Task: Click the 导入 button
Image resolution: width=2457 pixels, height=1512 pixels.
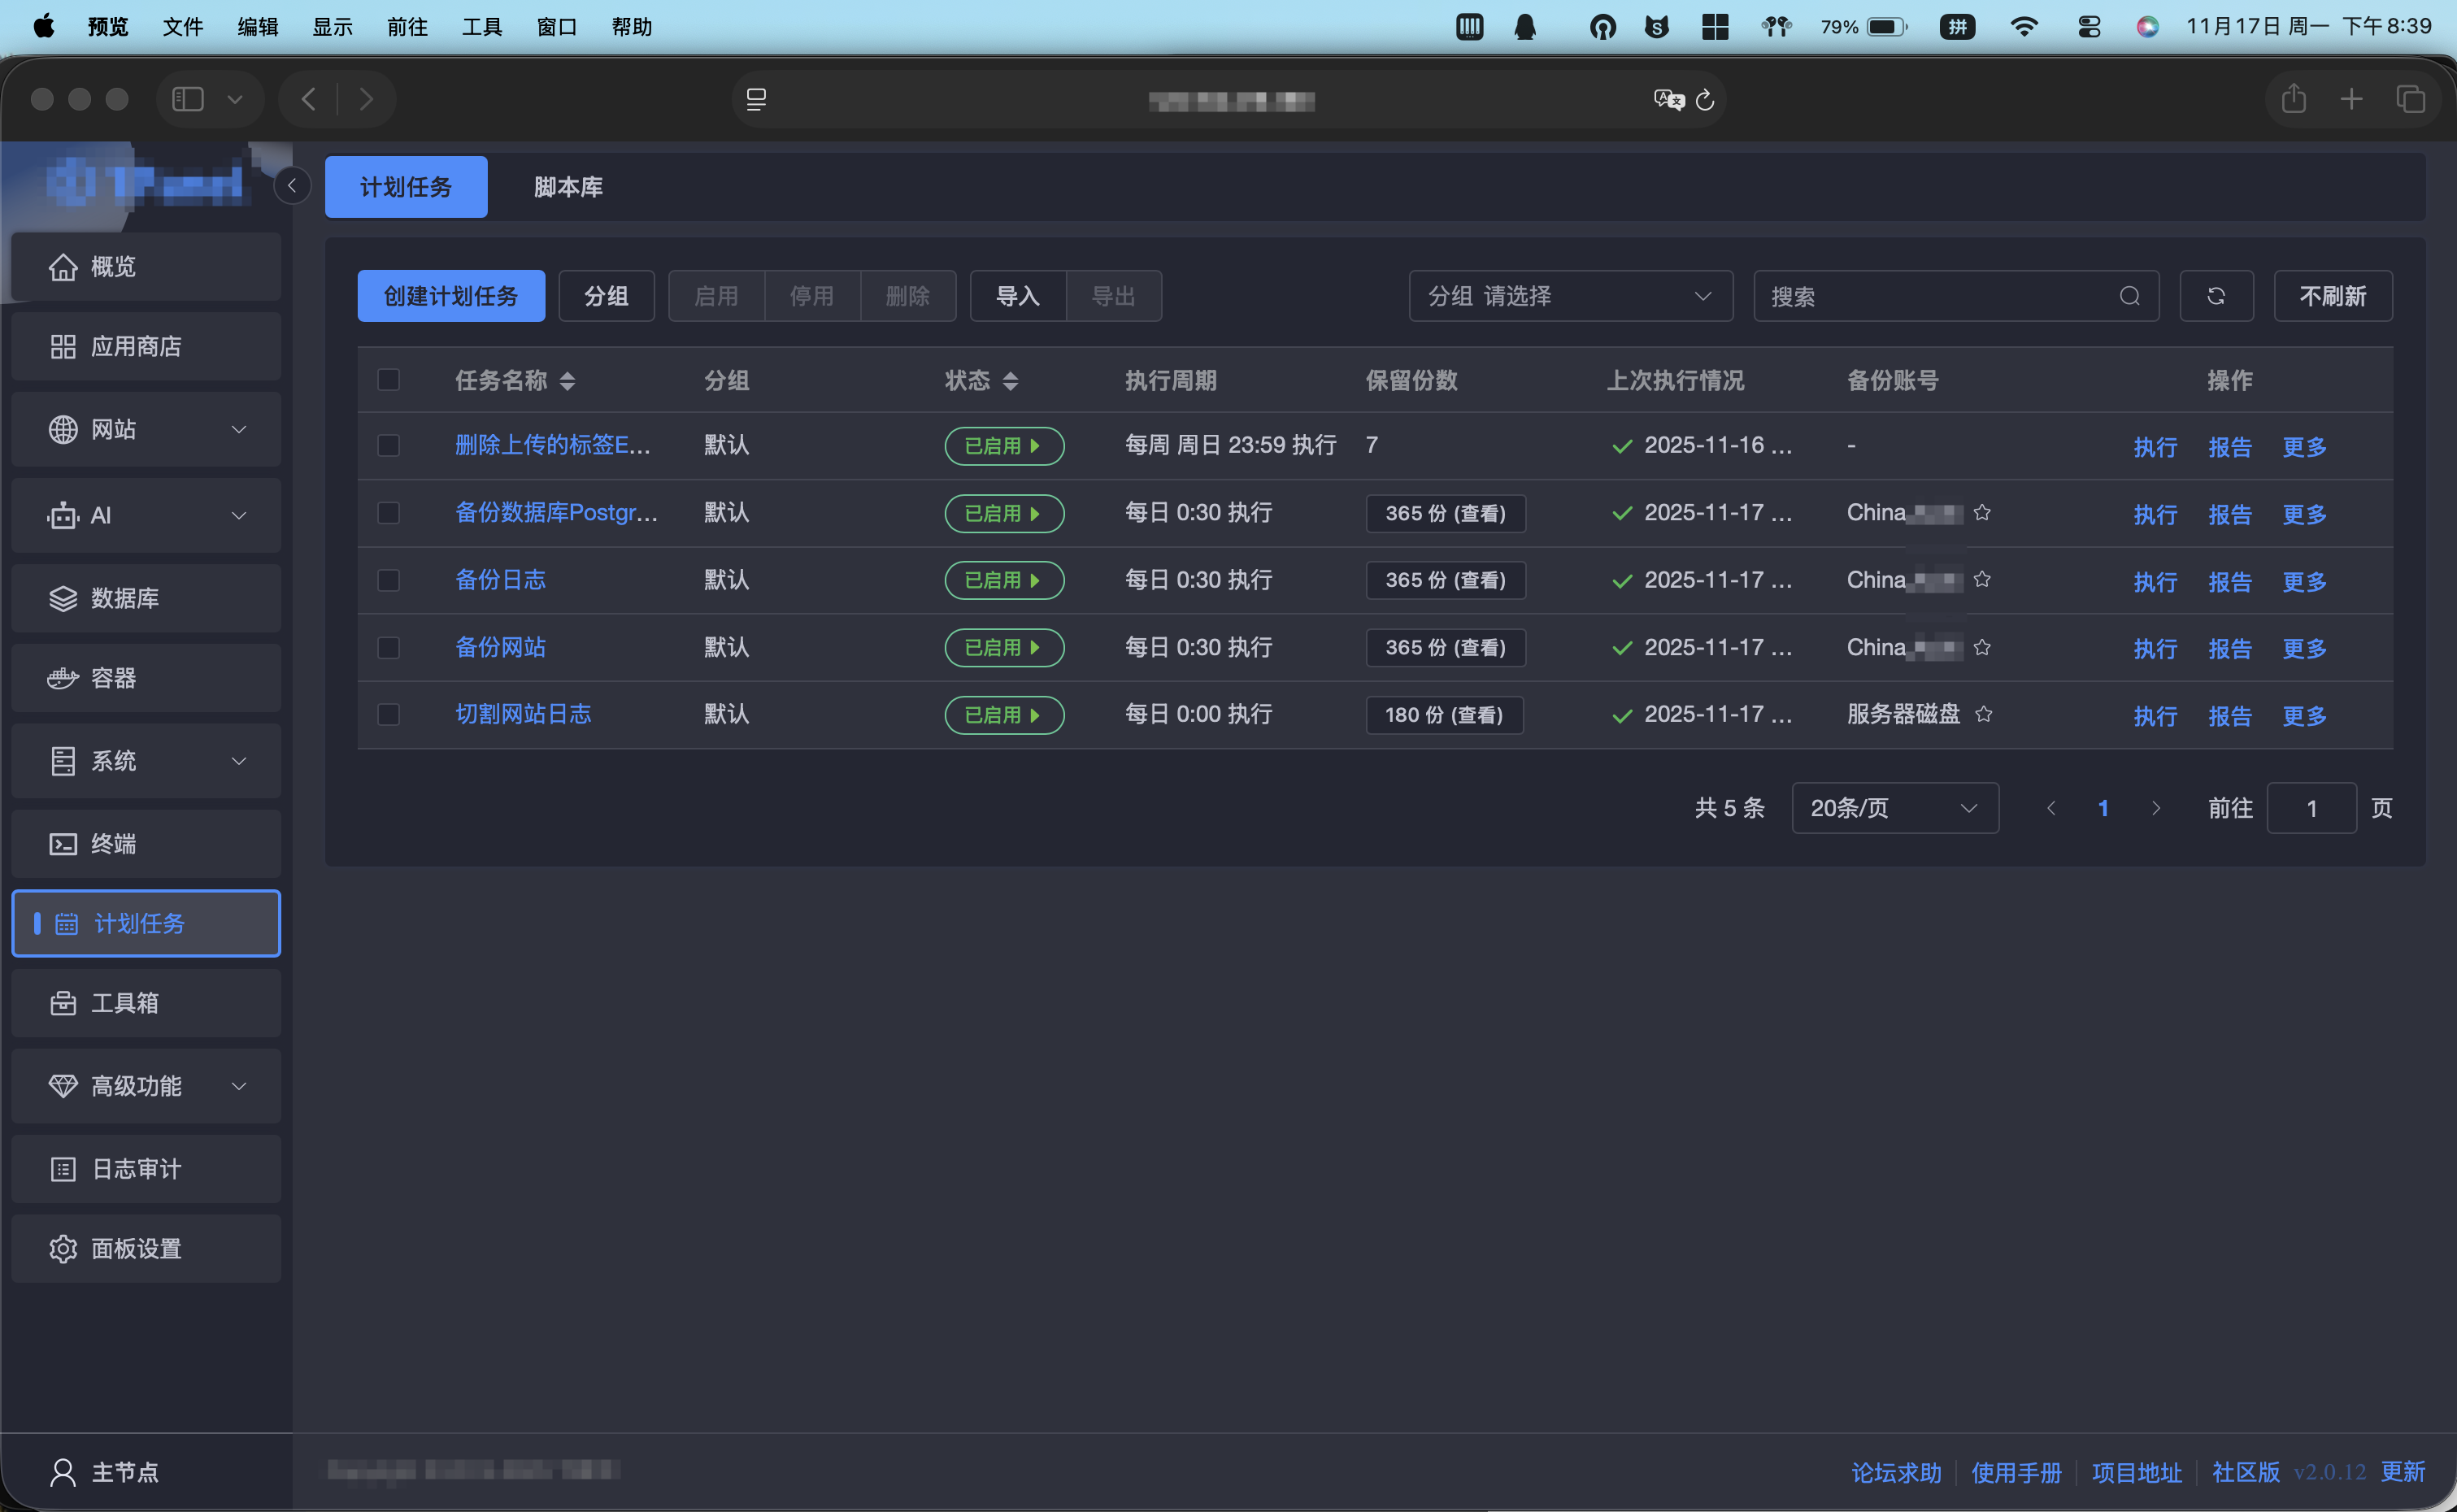Action: click(1018, 296)
